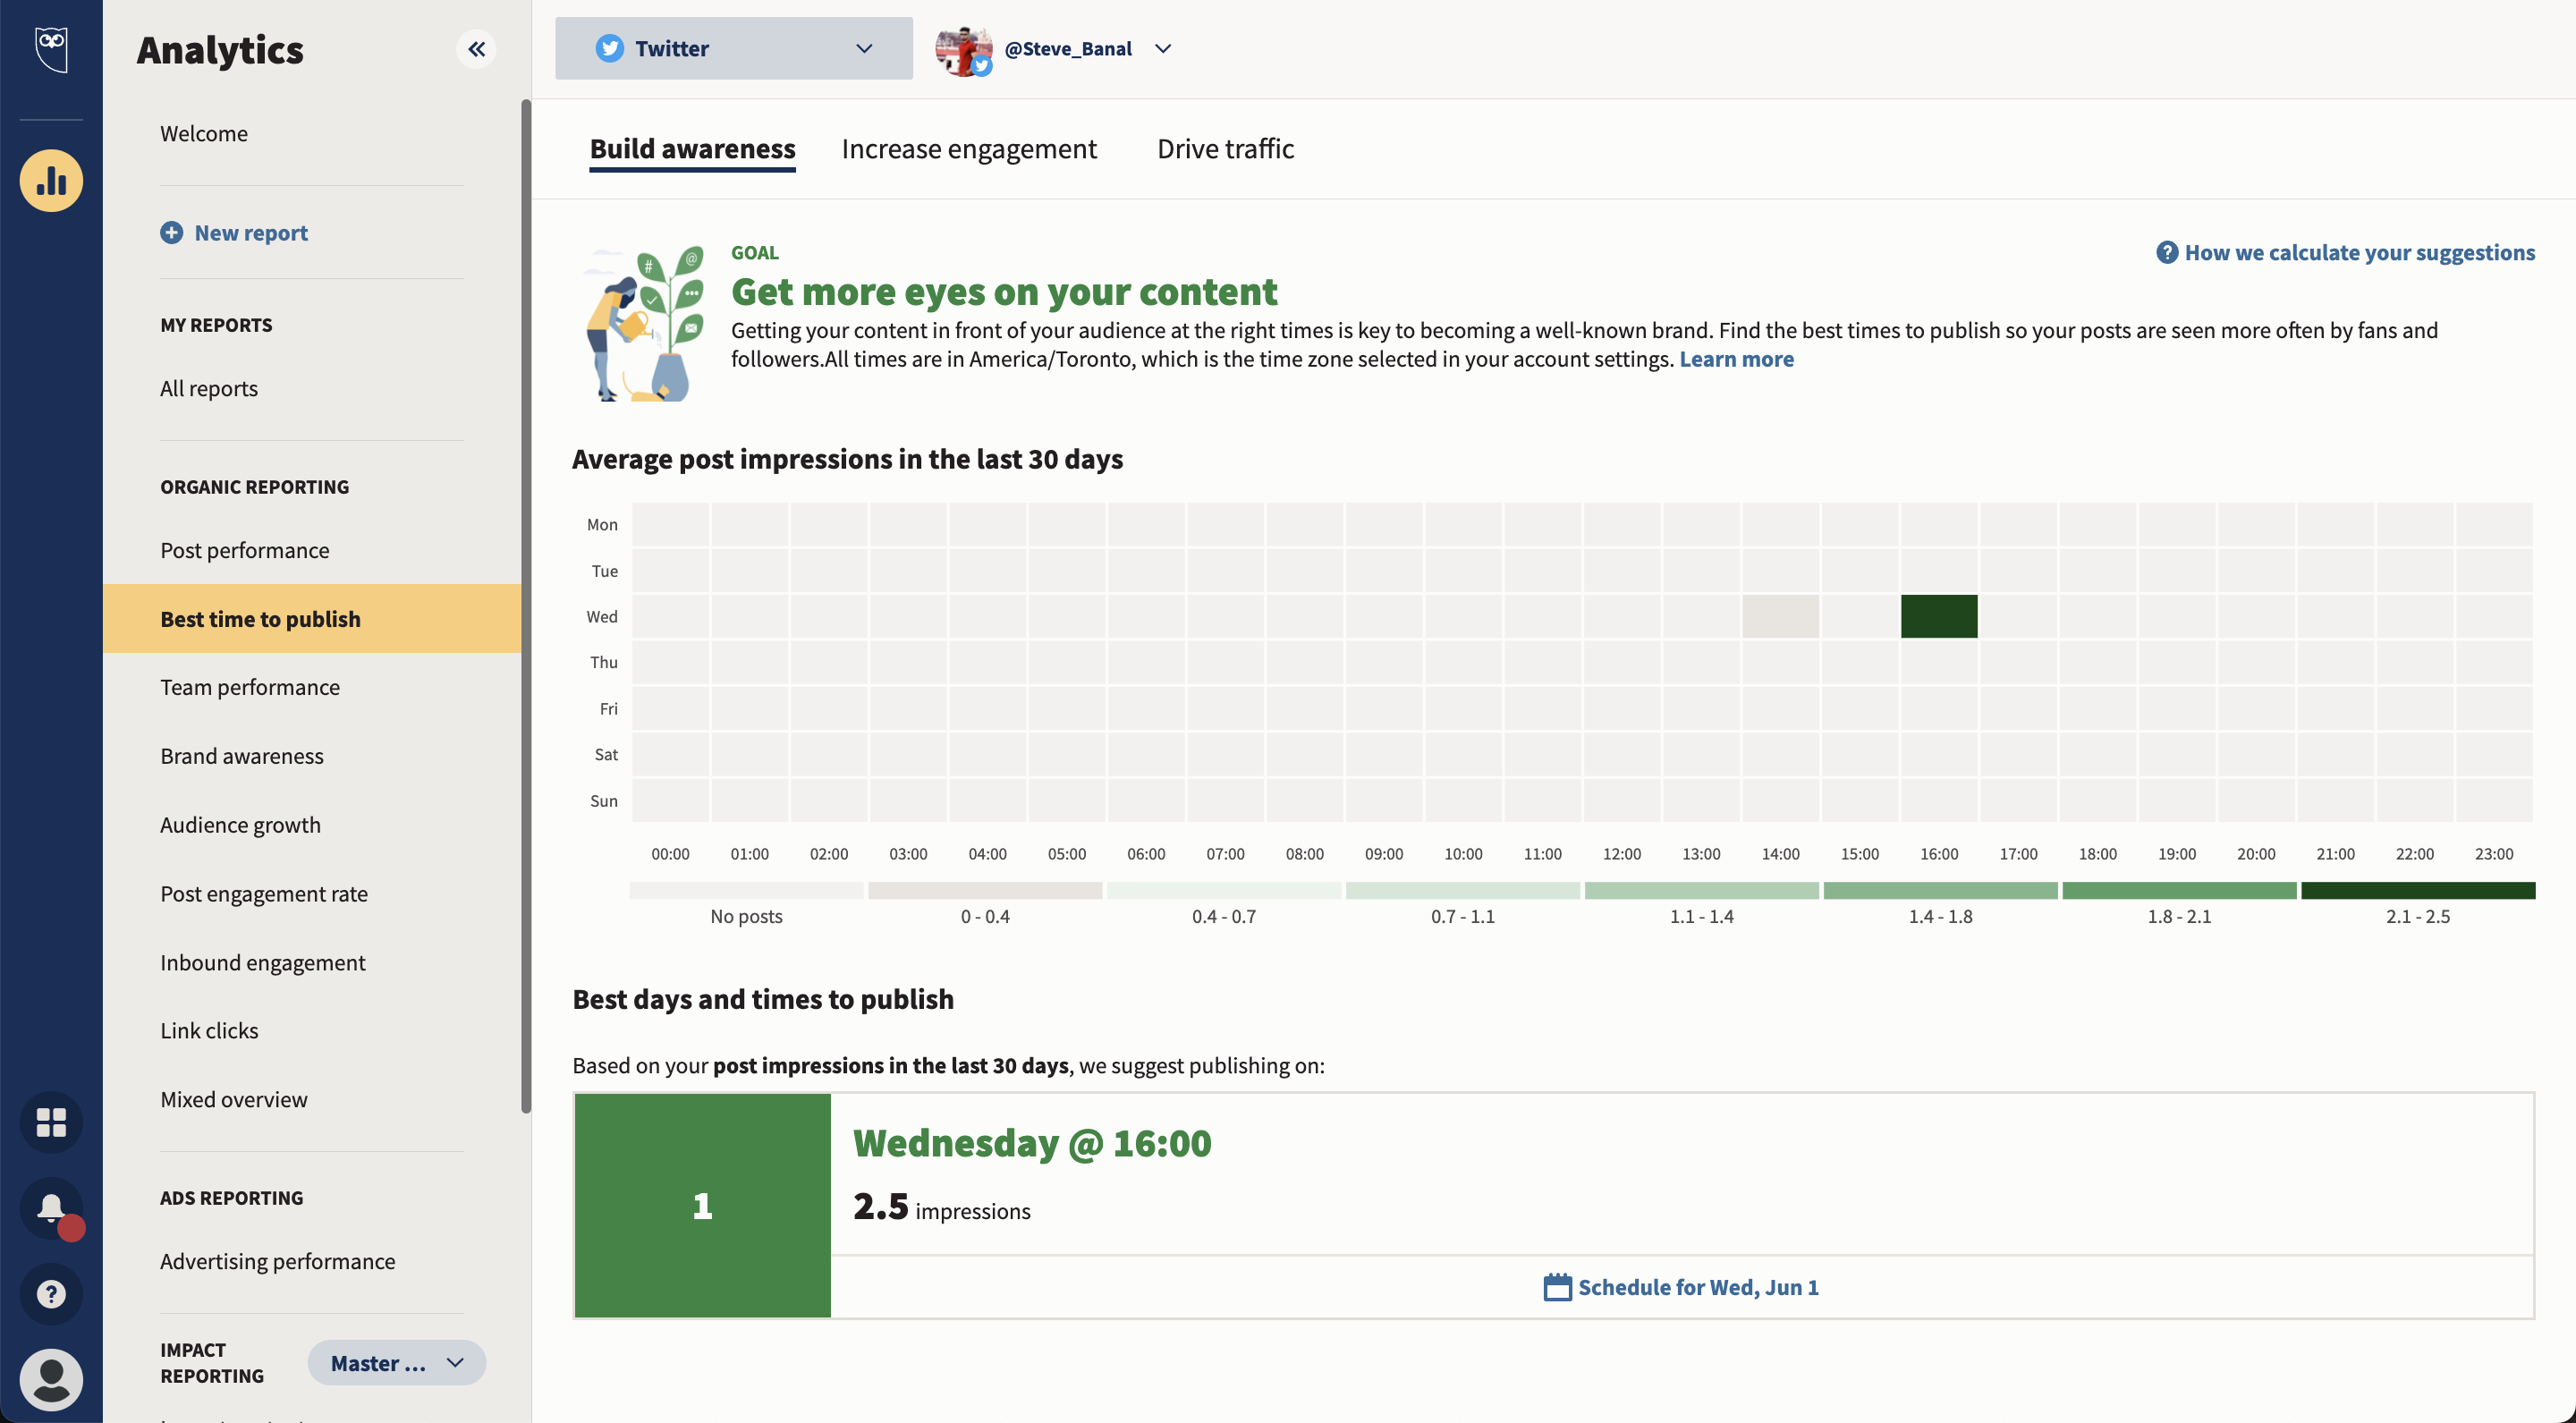Open Post performance report
The image size is (2576, 1423).
pyautogui.click(x=245, y=550)
